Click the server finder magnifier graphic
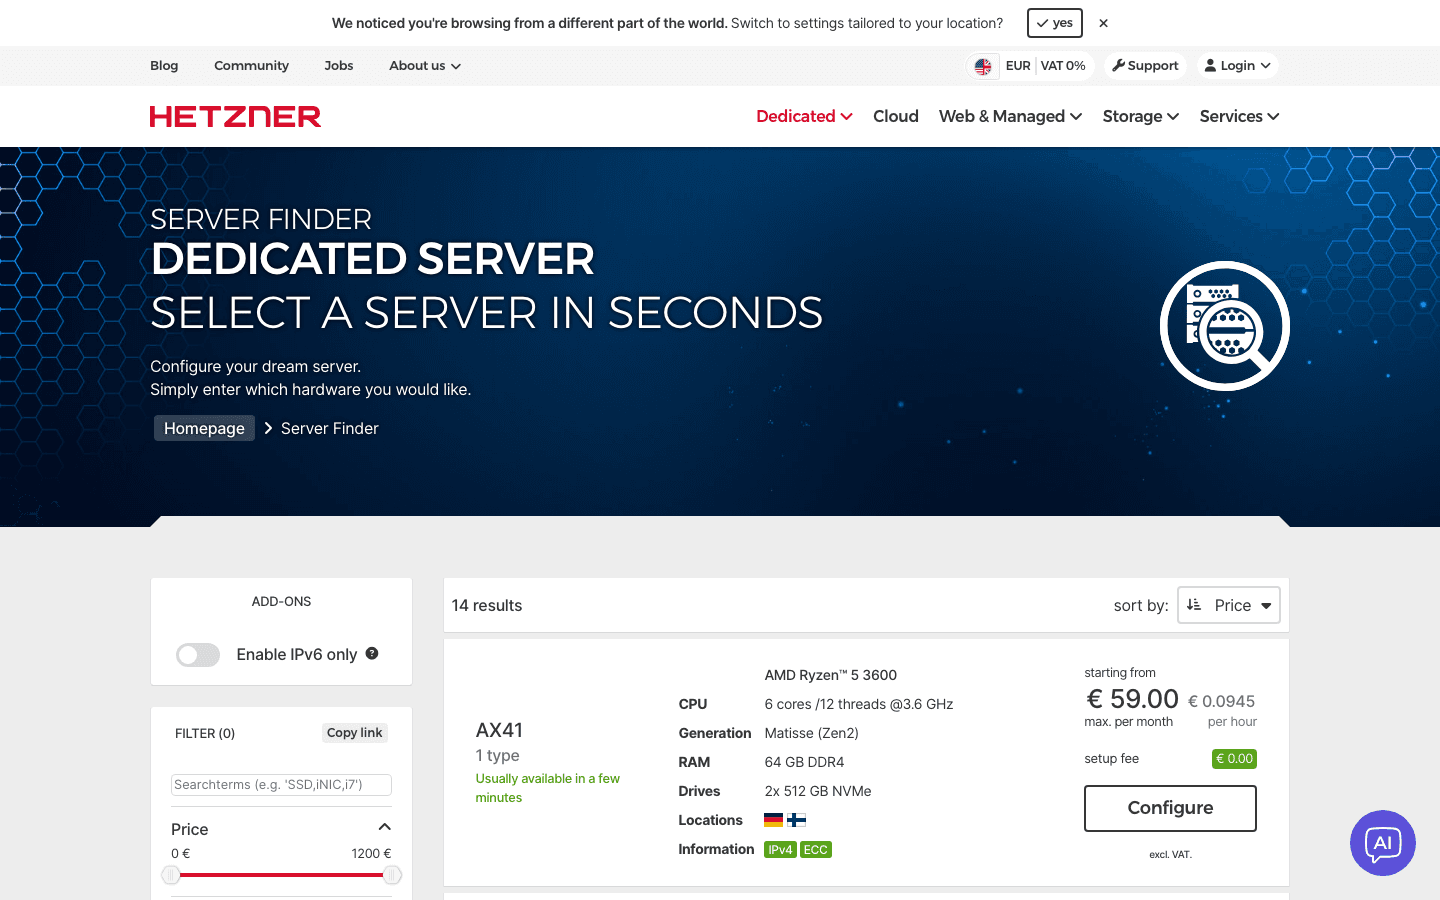Screen dimensions: 1440x900 point(1224,326)
